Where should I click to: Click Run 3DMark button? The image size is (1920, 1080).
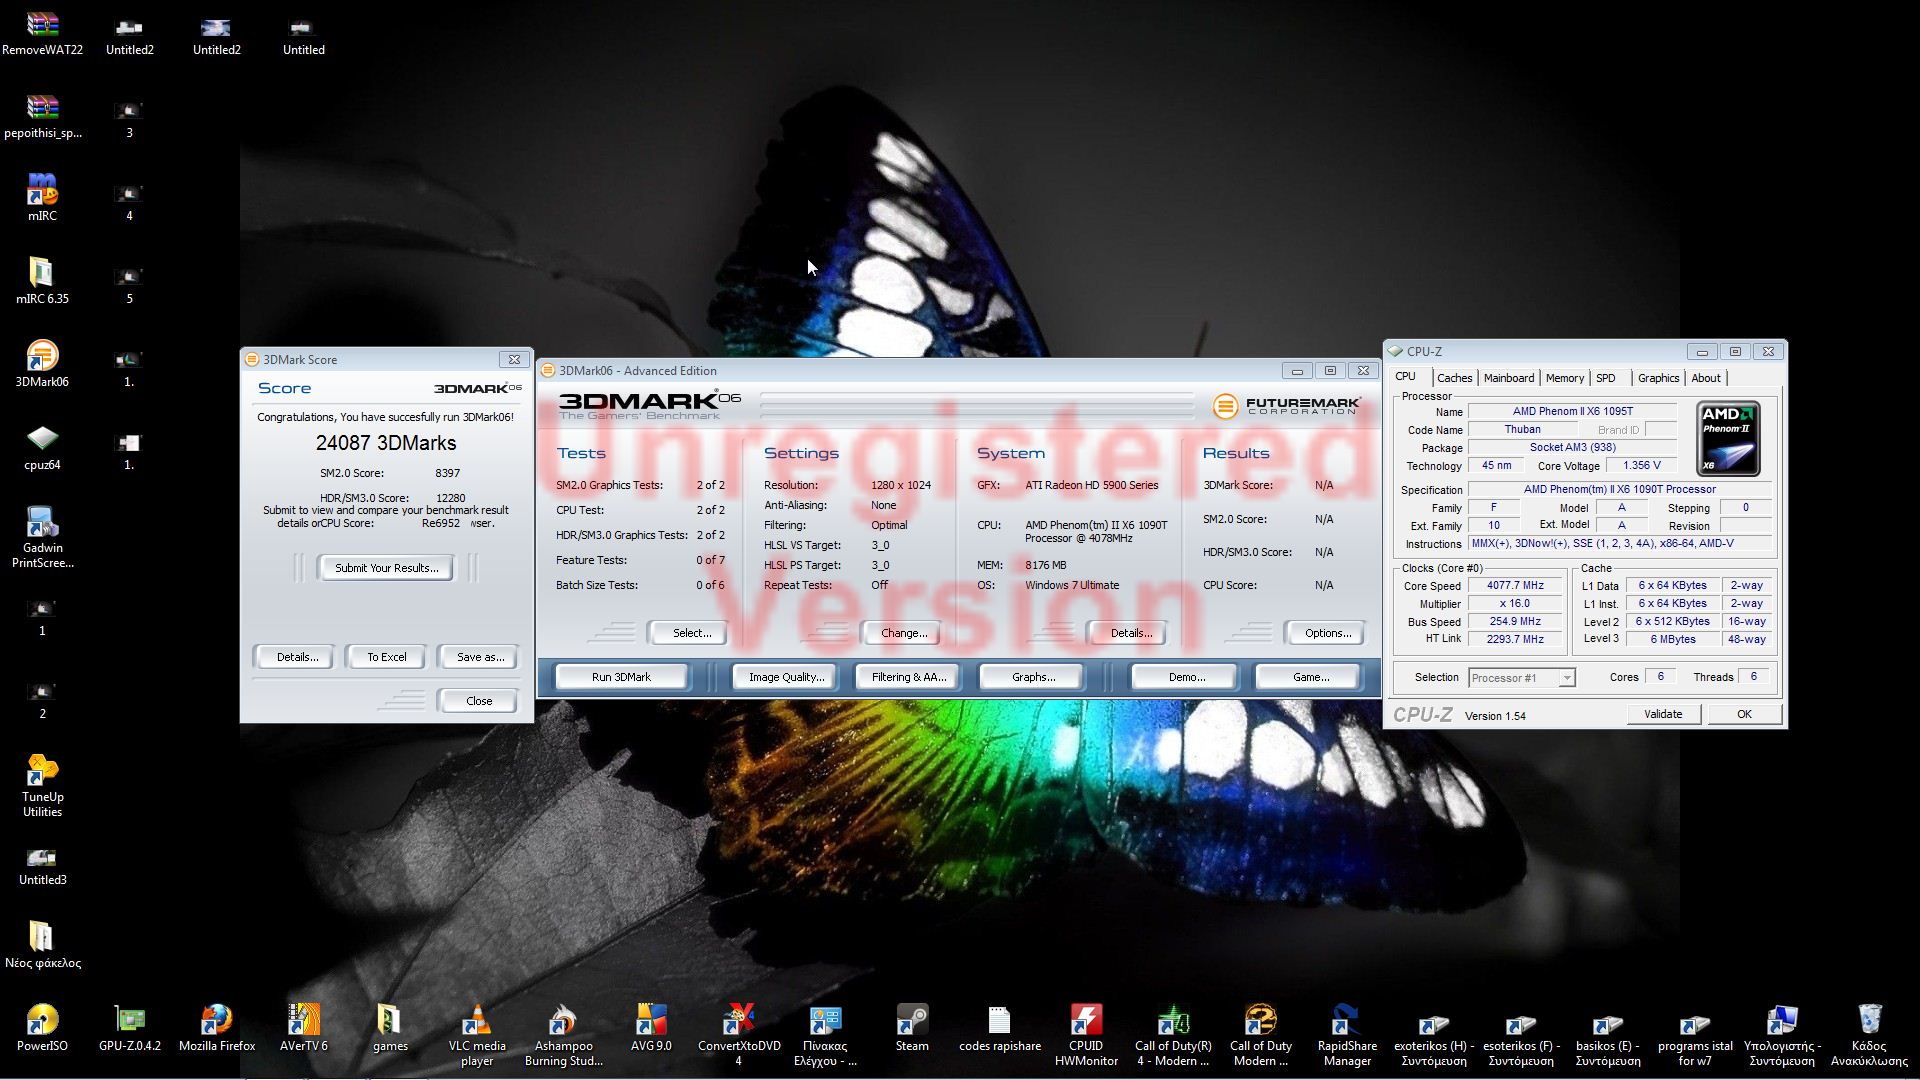tap(621, 677)
